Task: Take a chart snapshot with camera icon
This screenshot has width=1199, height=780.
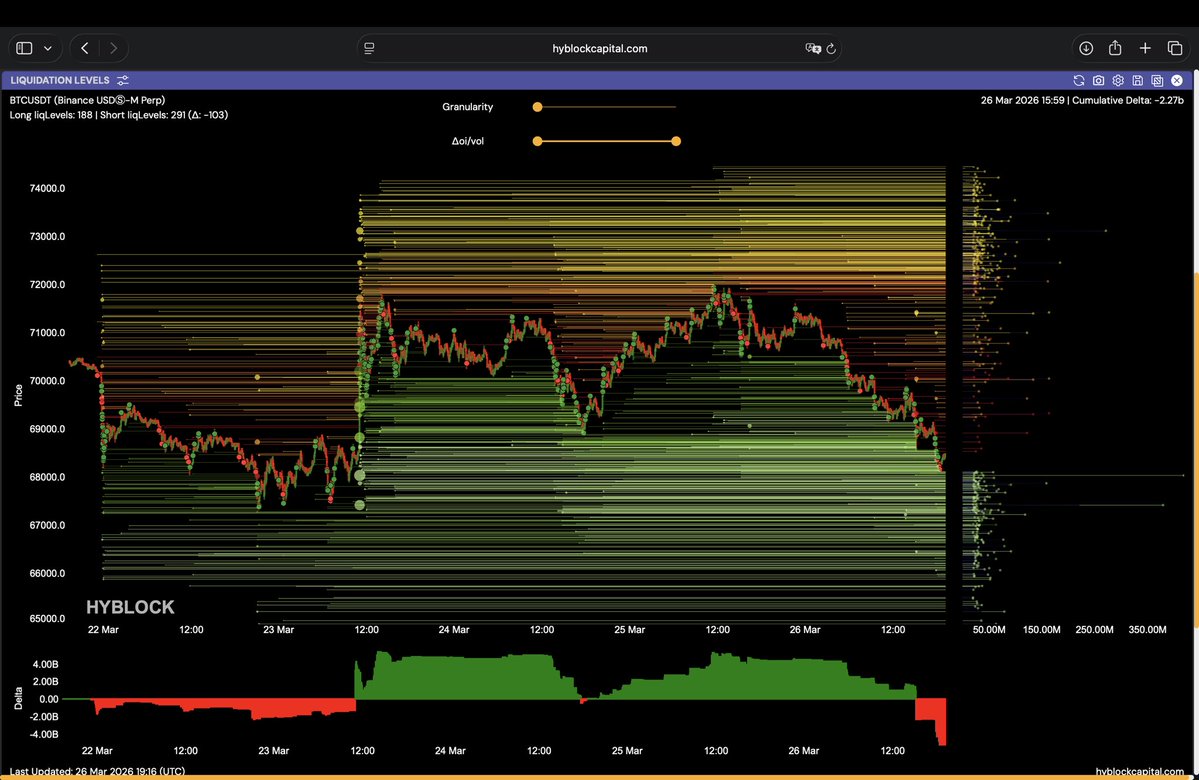Action: [1098, 80]
